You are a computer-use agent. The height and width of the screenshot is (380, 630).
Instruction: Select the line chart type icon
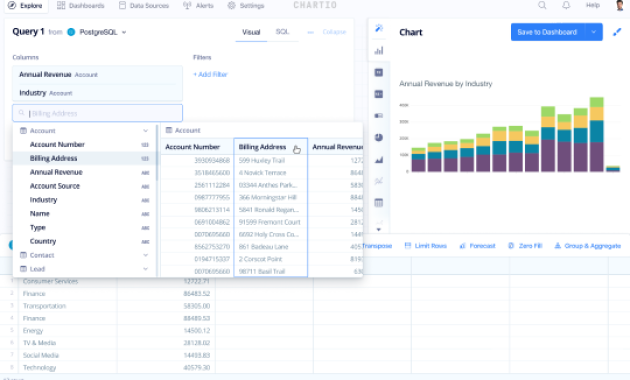click(x=379, y=181)
